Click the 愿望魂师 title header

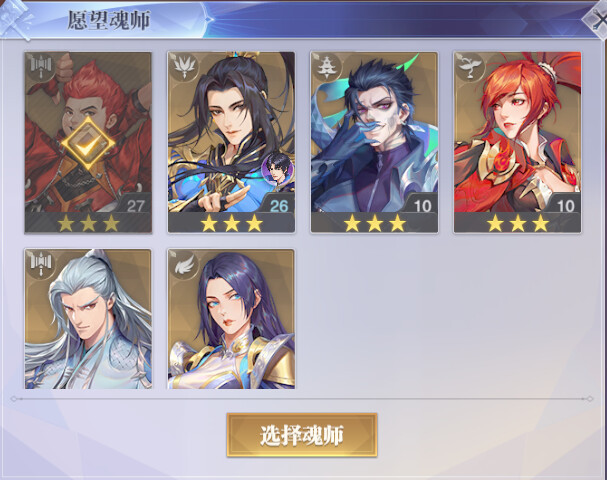pyautogui.click(x=108, y=20)
